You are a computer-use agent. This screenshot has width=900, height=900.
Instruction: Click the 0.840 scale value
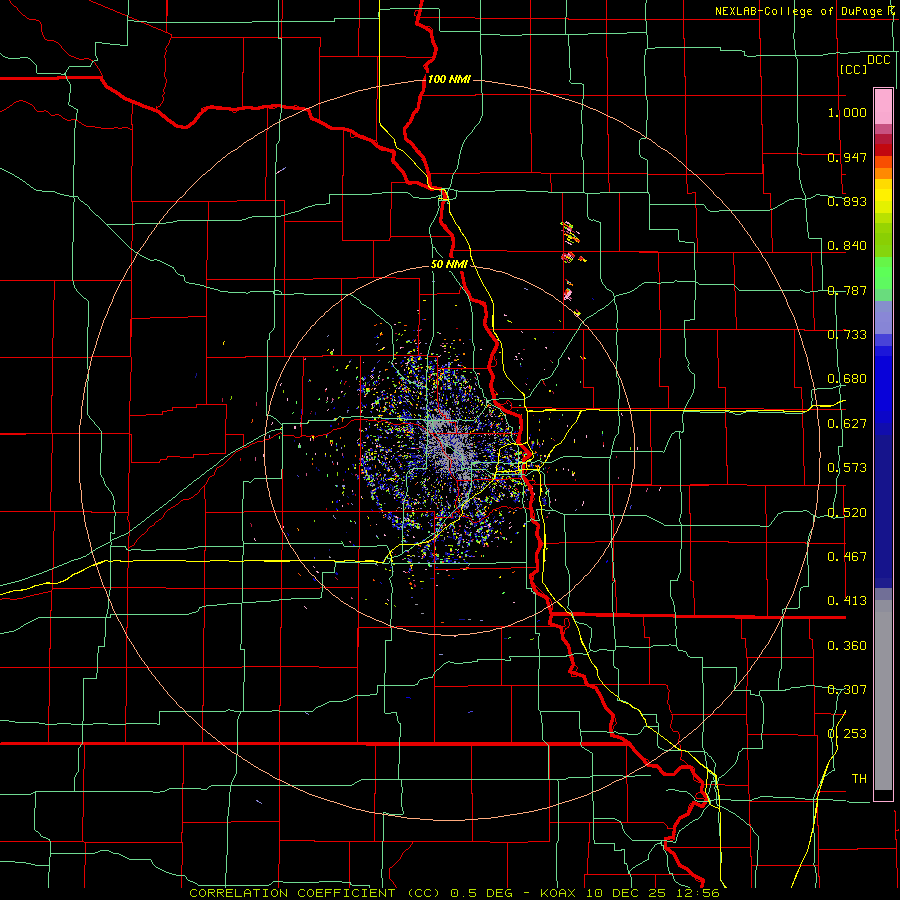point(847,246)
